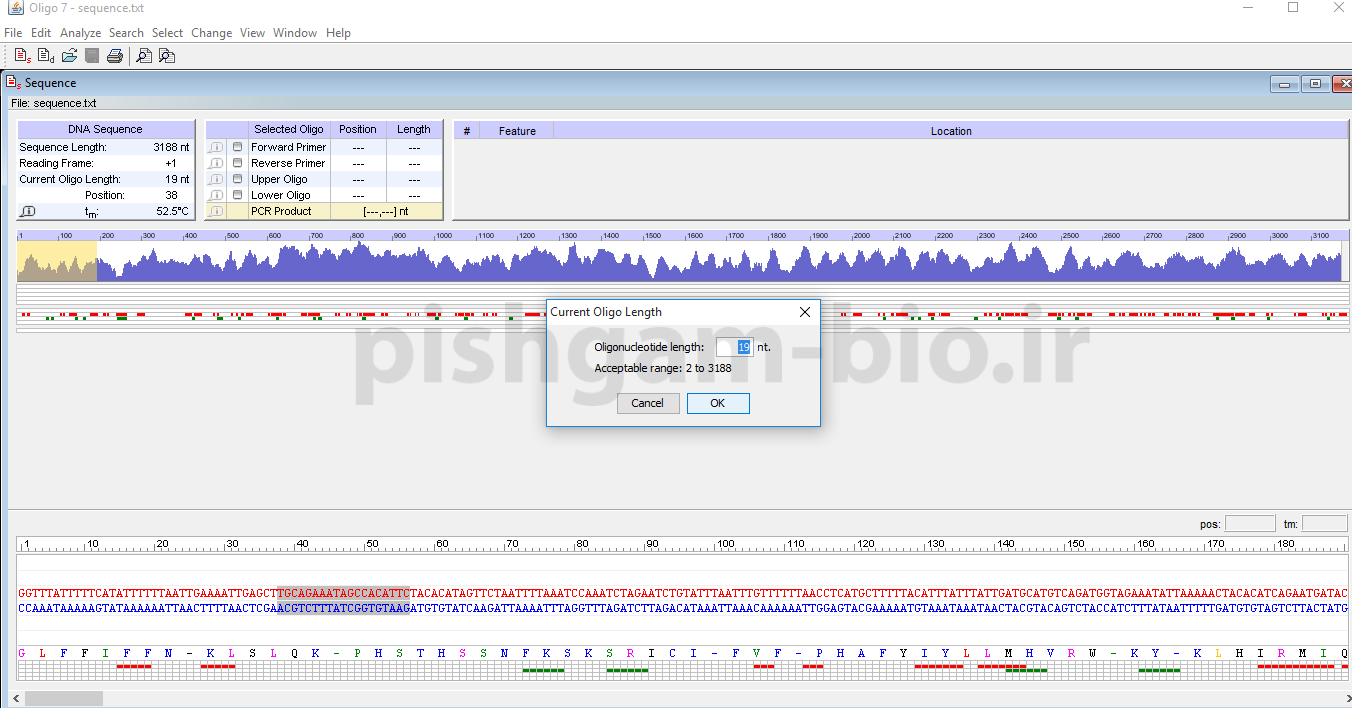Cancel the Current Oligo Length dialog
This screenshot has height=708, width=1352.
point(647,403)
